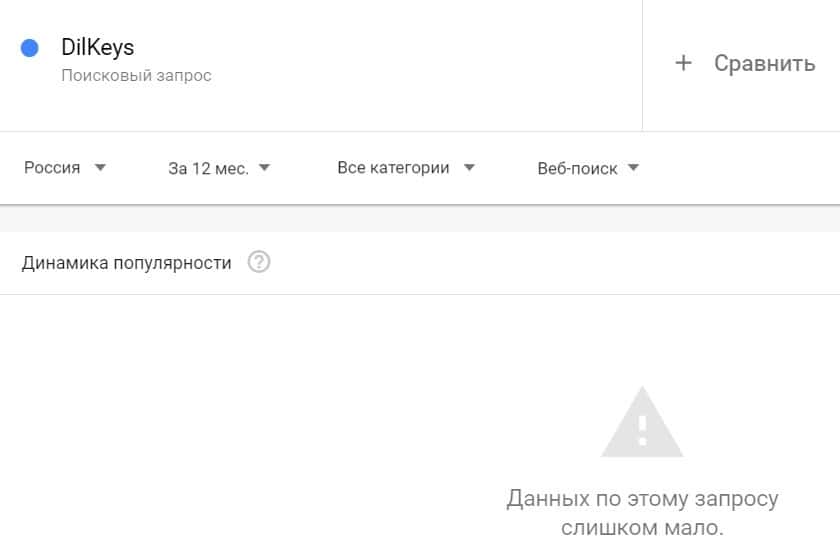Click the warning triangle icon
The image size is (840, 550).
point(642,423)
